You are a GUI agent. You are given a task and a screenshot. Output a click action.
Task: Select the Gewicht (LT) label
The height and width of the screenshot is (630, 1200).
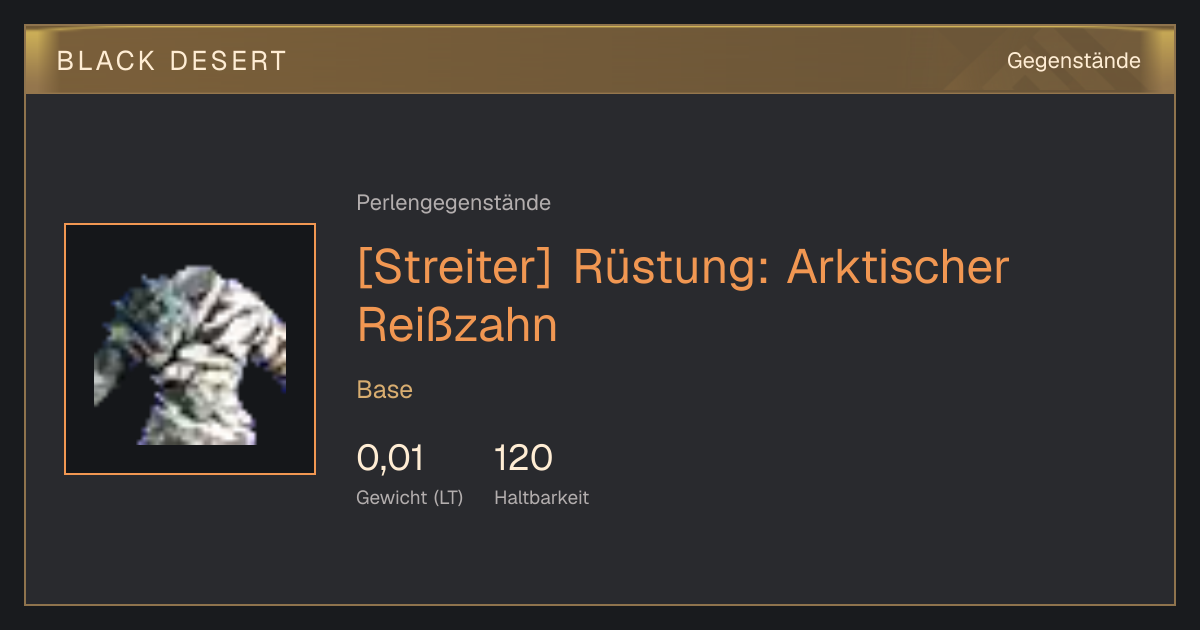pyautogui.click(x=410, y=498)
